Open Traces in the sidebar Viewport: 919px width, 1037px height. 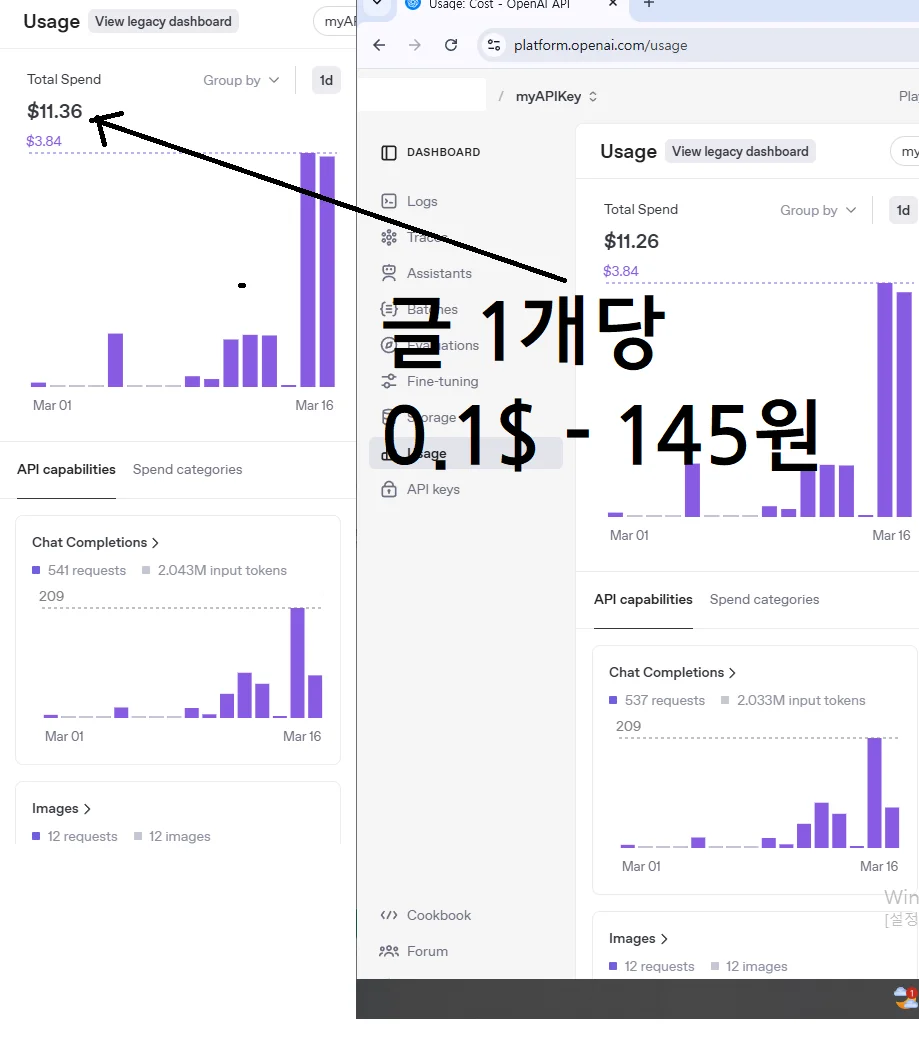426,237
